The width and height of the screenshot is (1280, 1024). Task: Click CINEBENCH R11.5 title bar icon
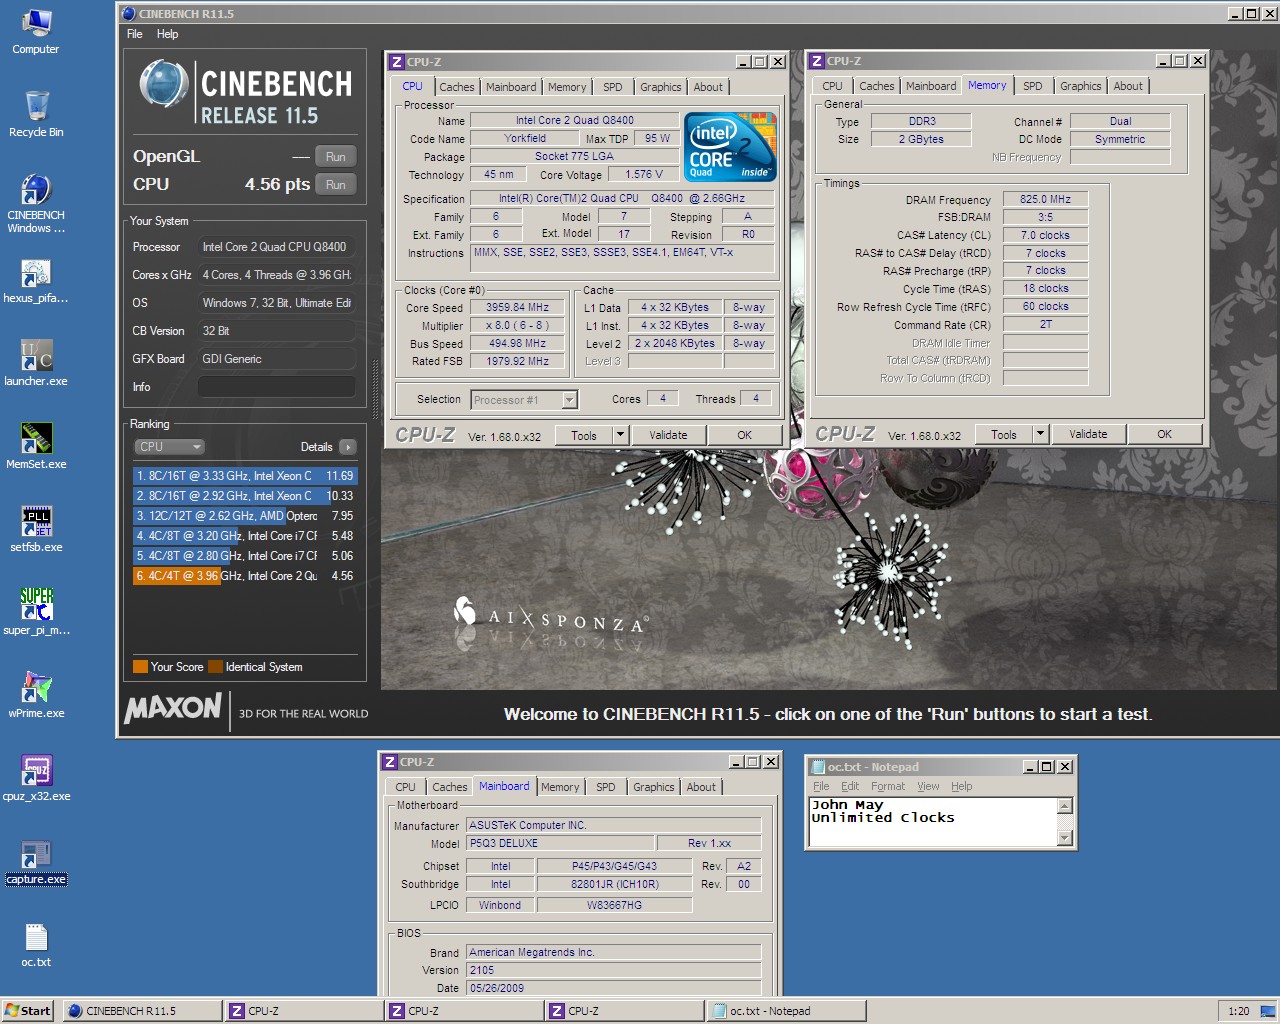pyautogui.click(x=128, y=14)
